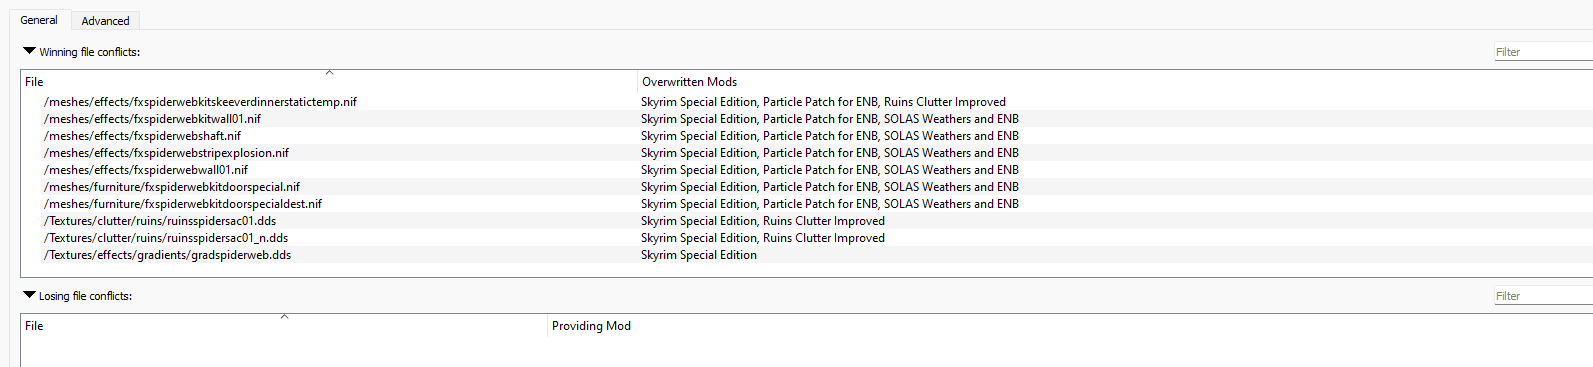This screenshot has height=367, width=1593.
Task: Select fxspiderwebkitdoorspecialdest.nif file entry
Action: click(806, 204)
